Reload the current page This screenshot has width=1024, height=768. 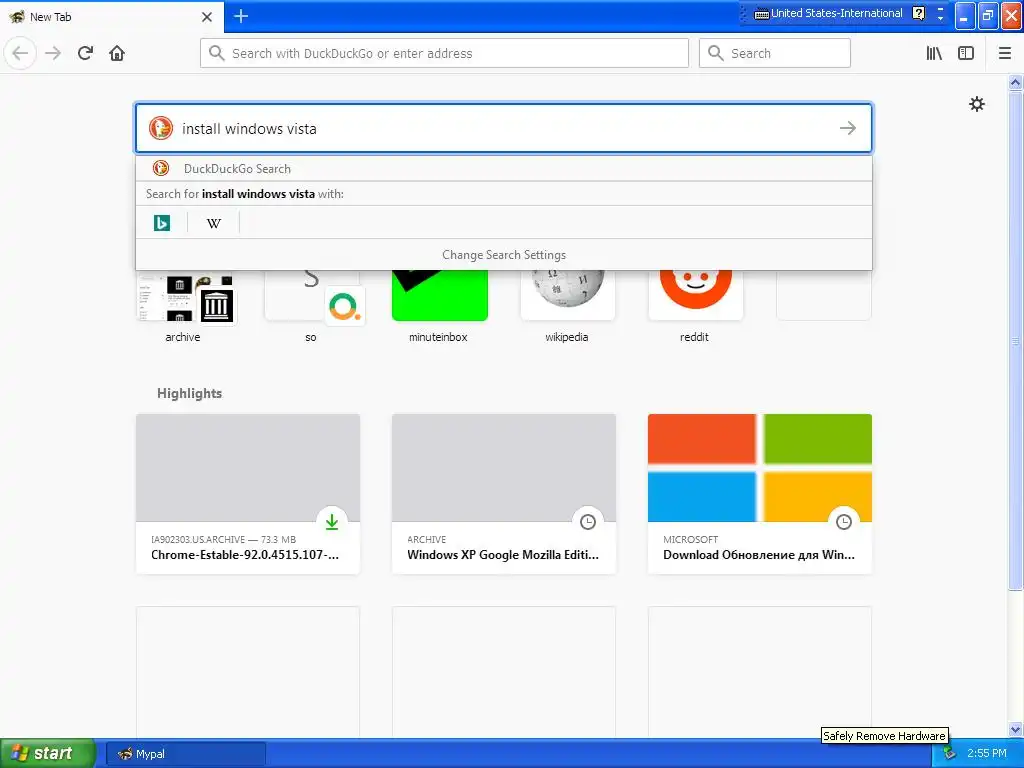86,53
